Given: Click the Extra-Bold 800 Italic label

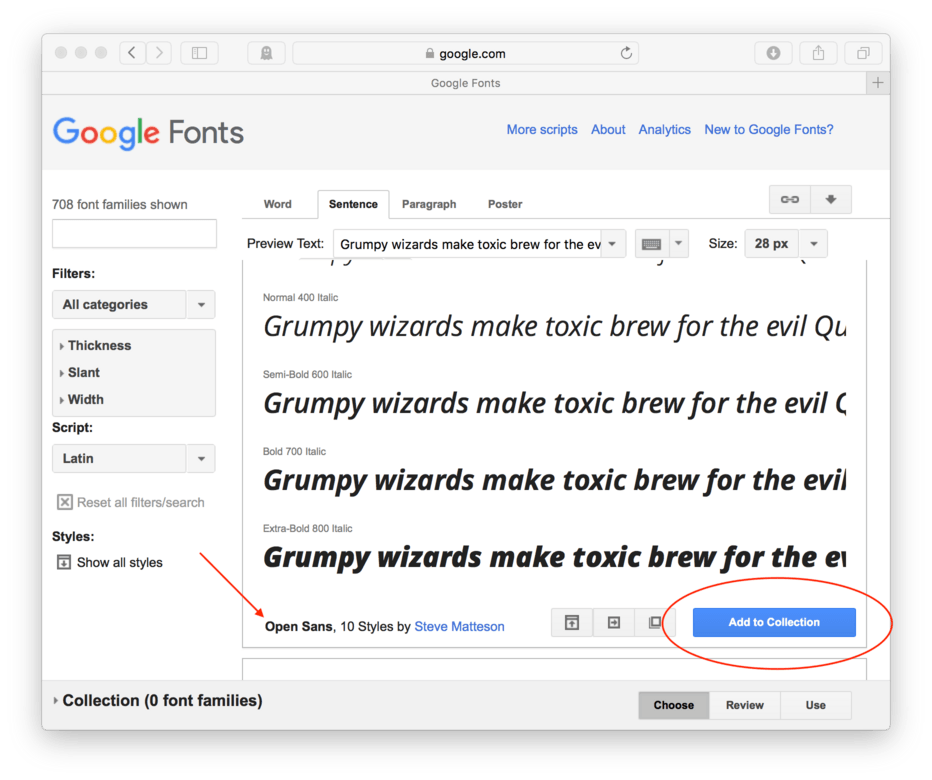Looking at the screenshot, I should point(307,529).
